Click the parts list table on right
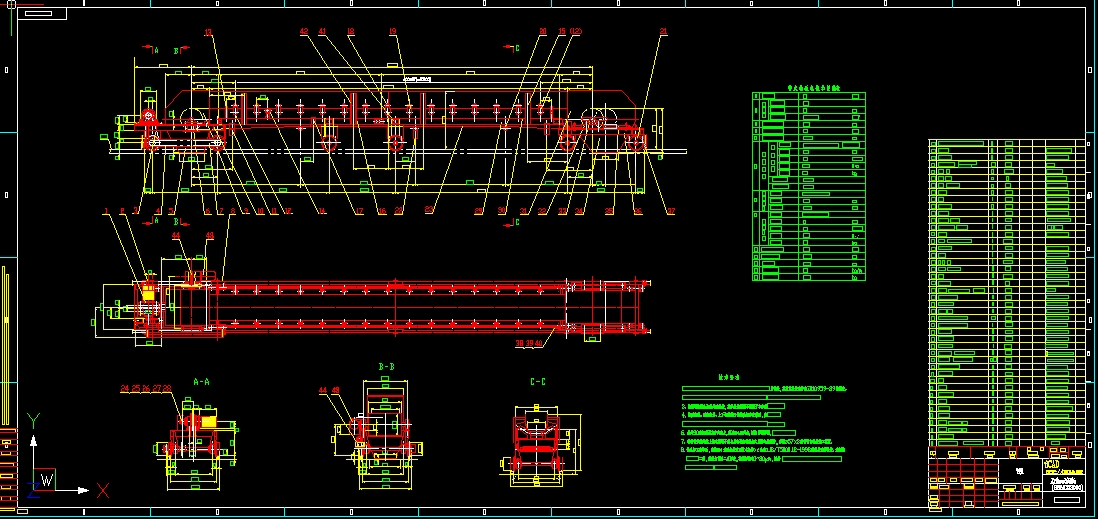 coord(1008,293)
